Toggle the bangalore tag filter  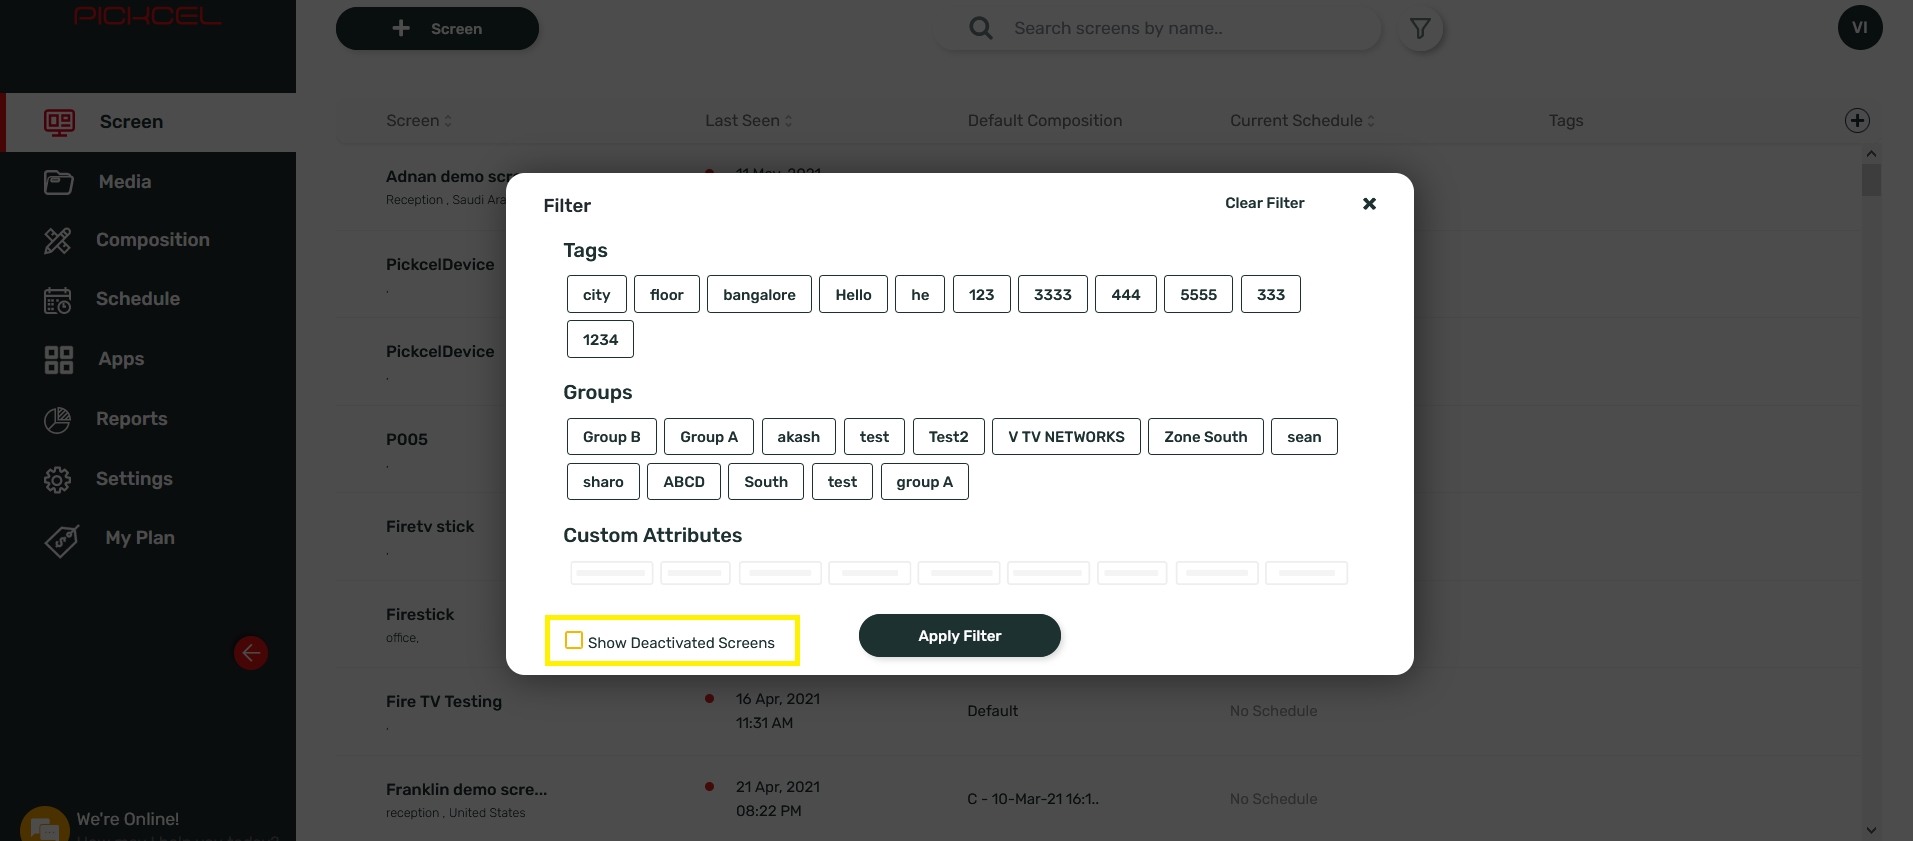coord(760,294)
